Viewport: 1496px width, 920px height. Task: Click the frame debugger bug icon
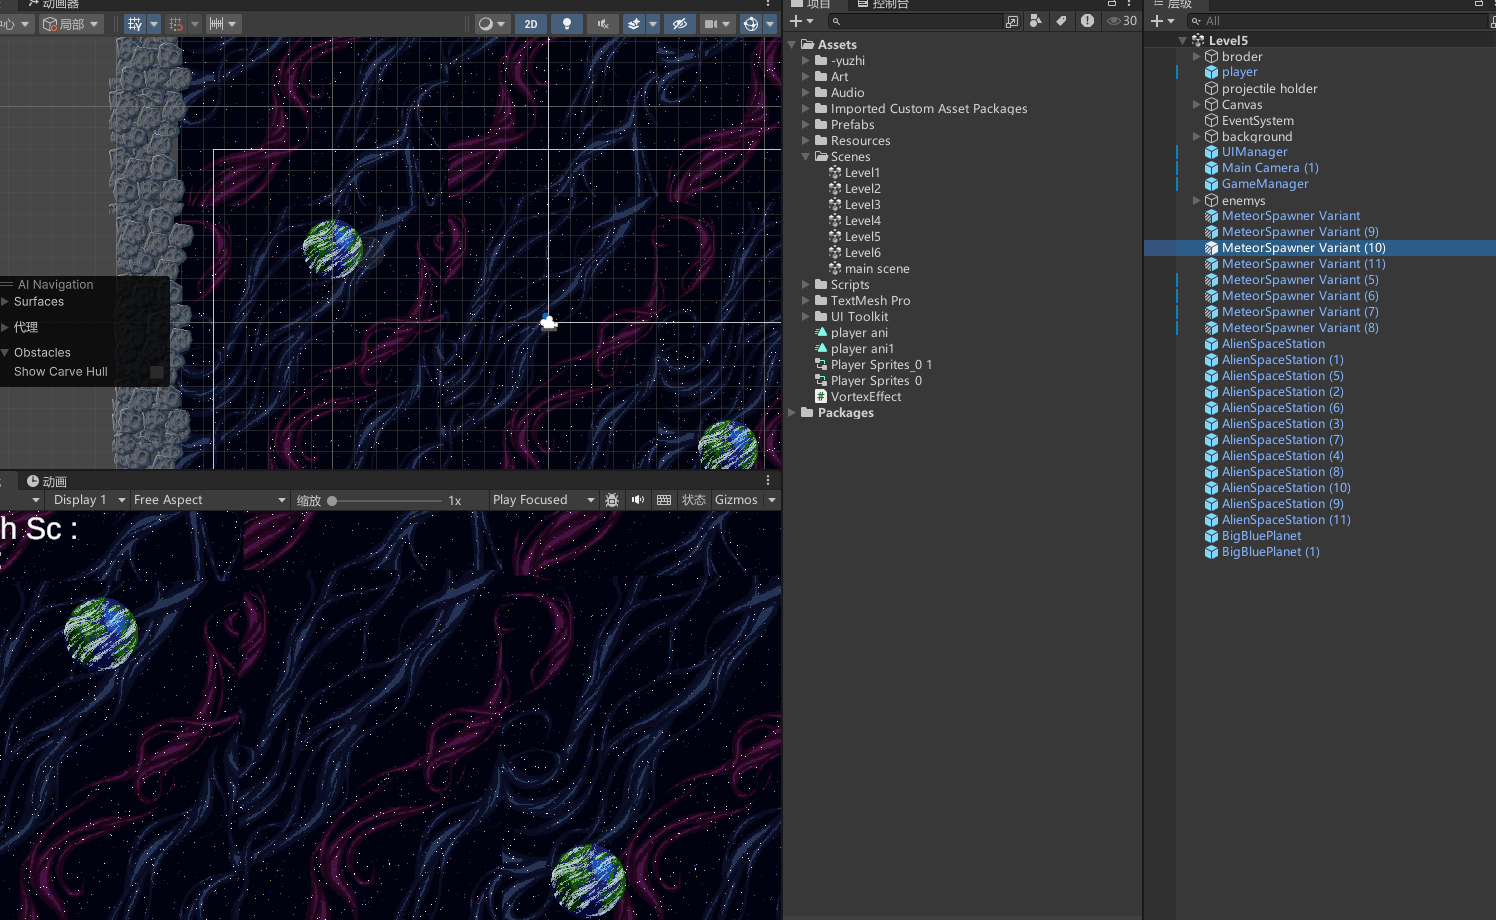[612, 500]
